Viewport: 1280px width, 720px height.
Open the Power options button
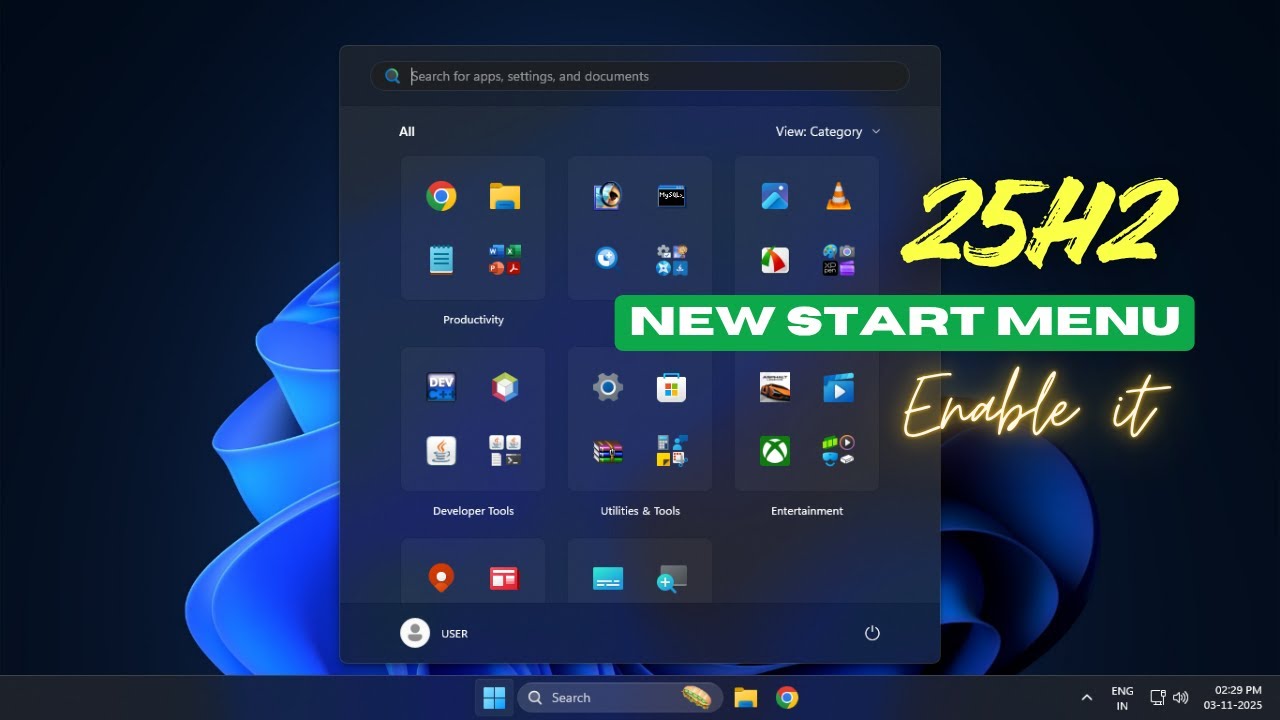872,633
